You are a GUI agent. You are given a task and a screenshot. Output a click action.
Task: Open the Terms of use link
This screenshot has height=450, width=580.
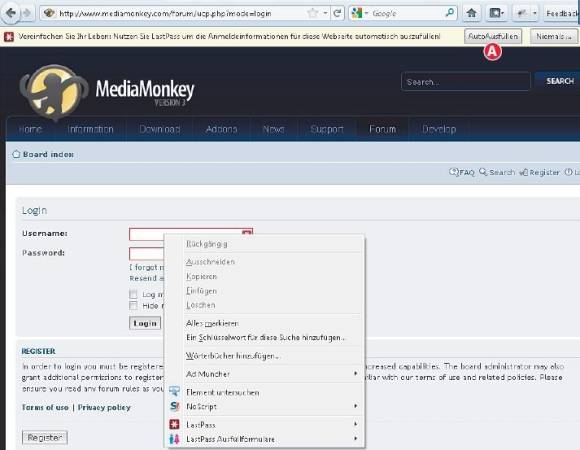point(45,407)
